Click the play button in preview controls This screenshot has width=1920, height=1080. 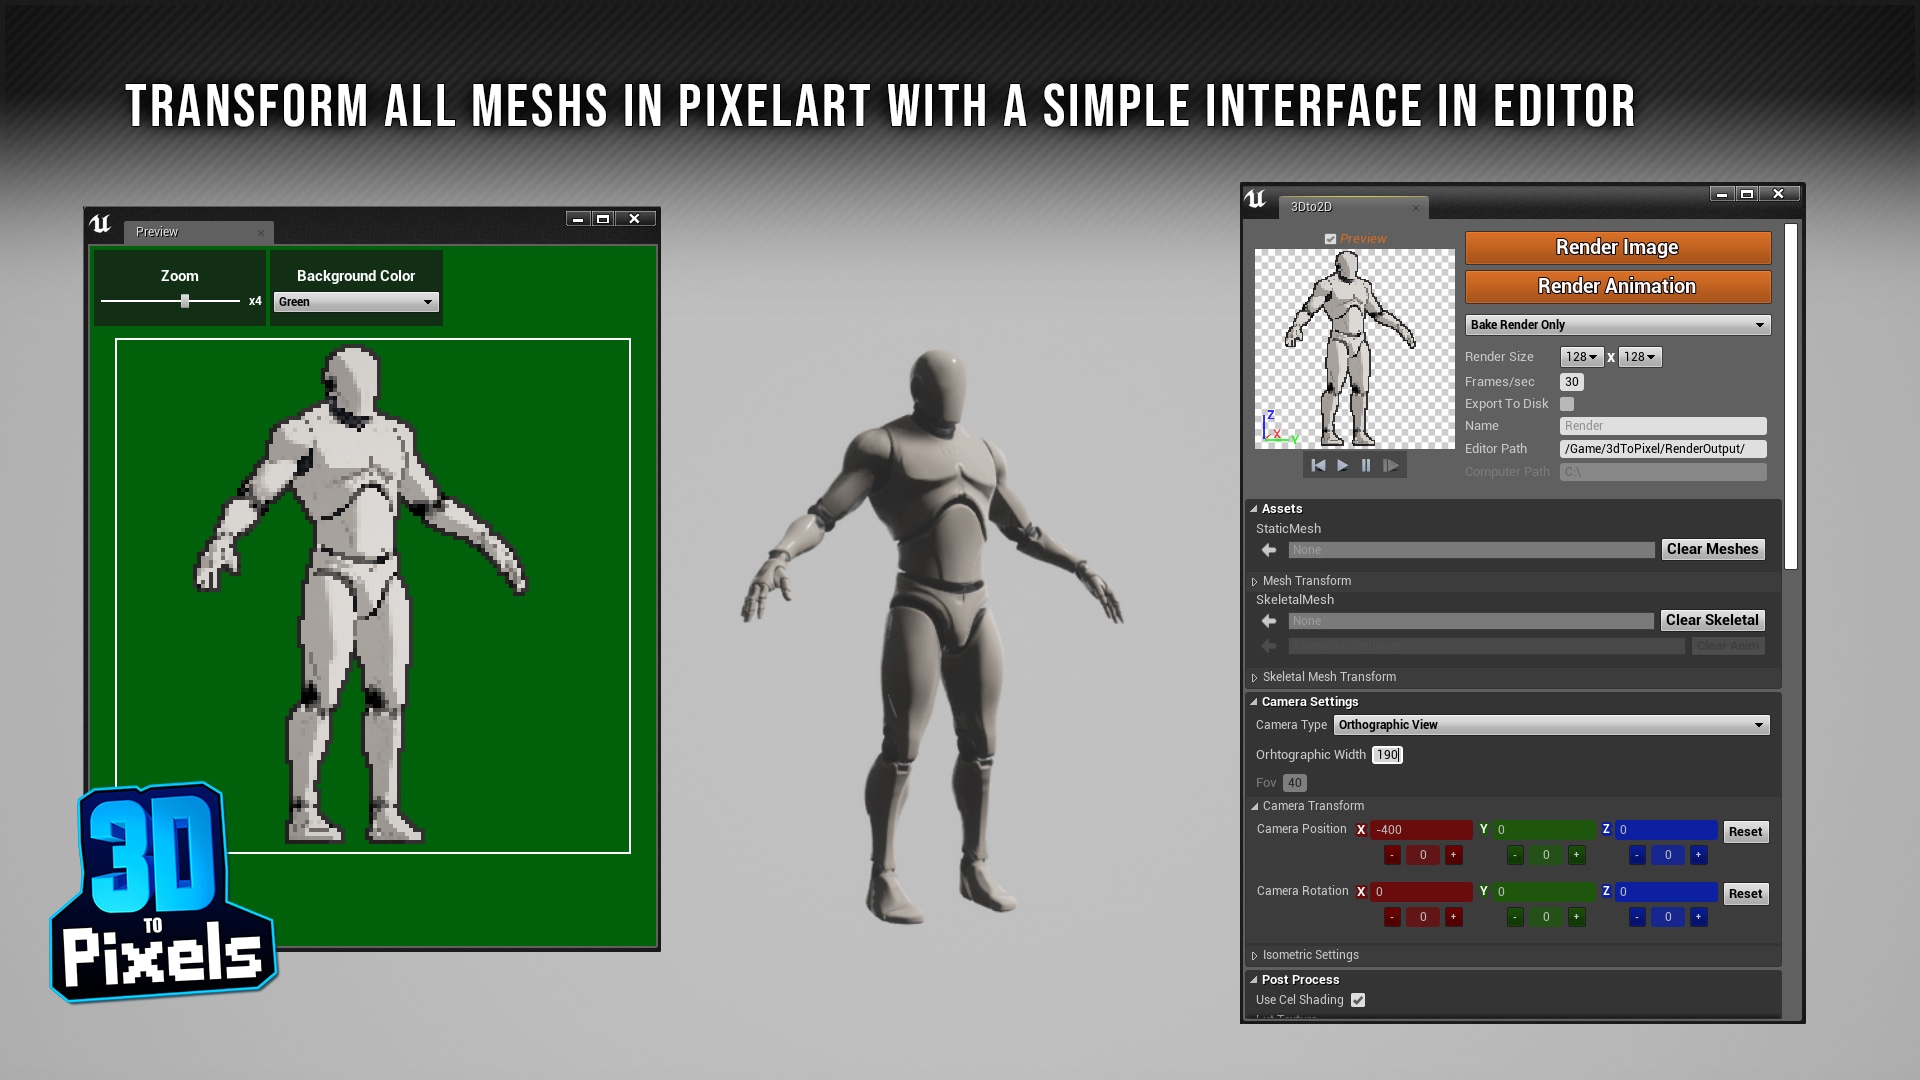[1341, 464]
